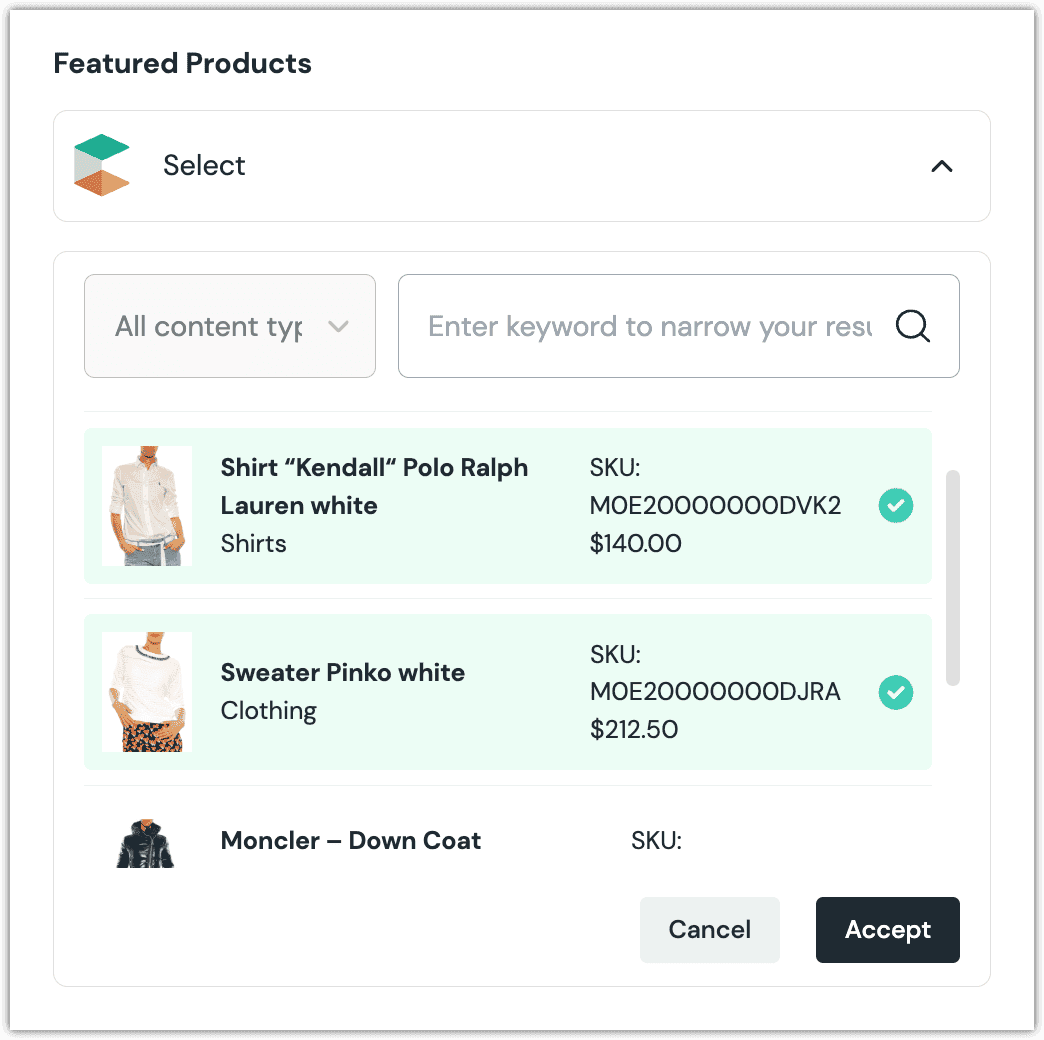The width and height of the screenshot is (1044, 1040).
Task: Click the keyword search input field
Action: [x=650, y=326]
